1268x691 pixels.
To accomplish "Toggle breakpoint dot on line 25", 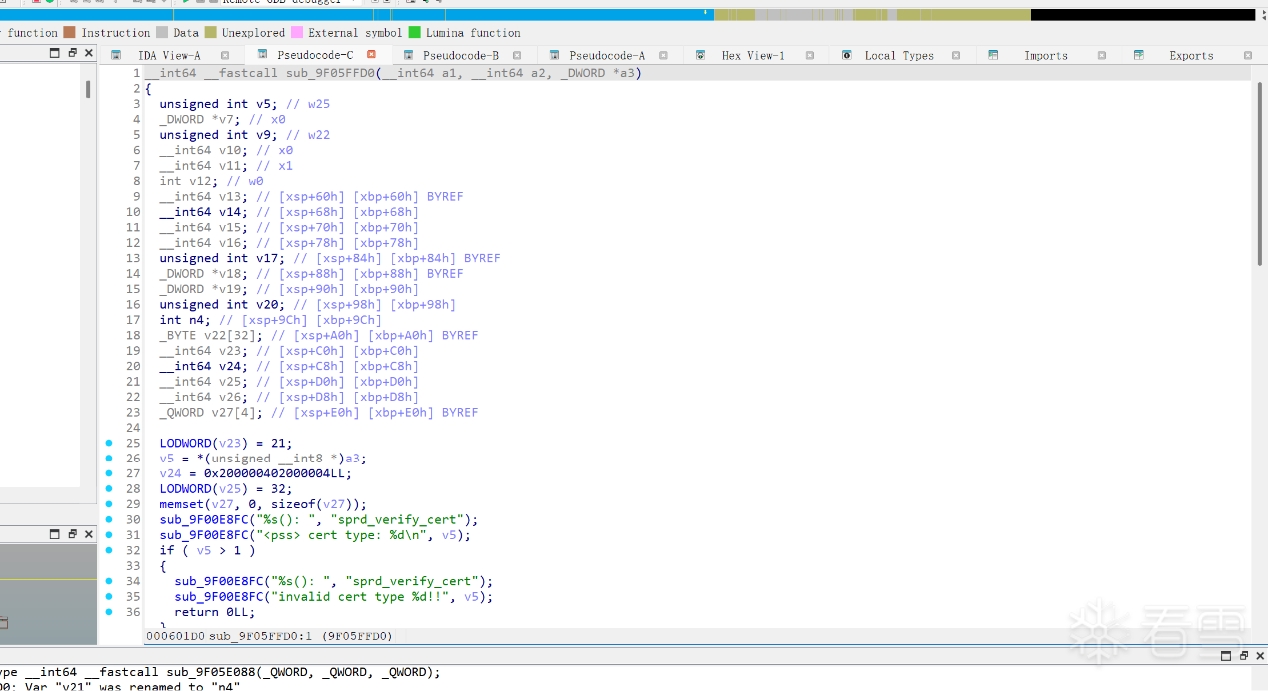I will click(x=108, y=443).
